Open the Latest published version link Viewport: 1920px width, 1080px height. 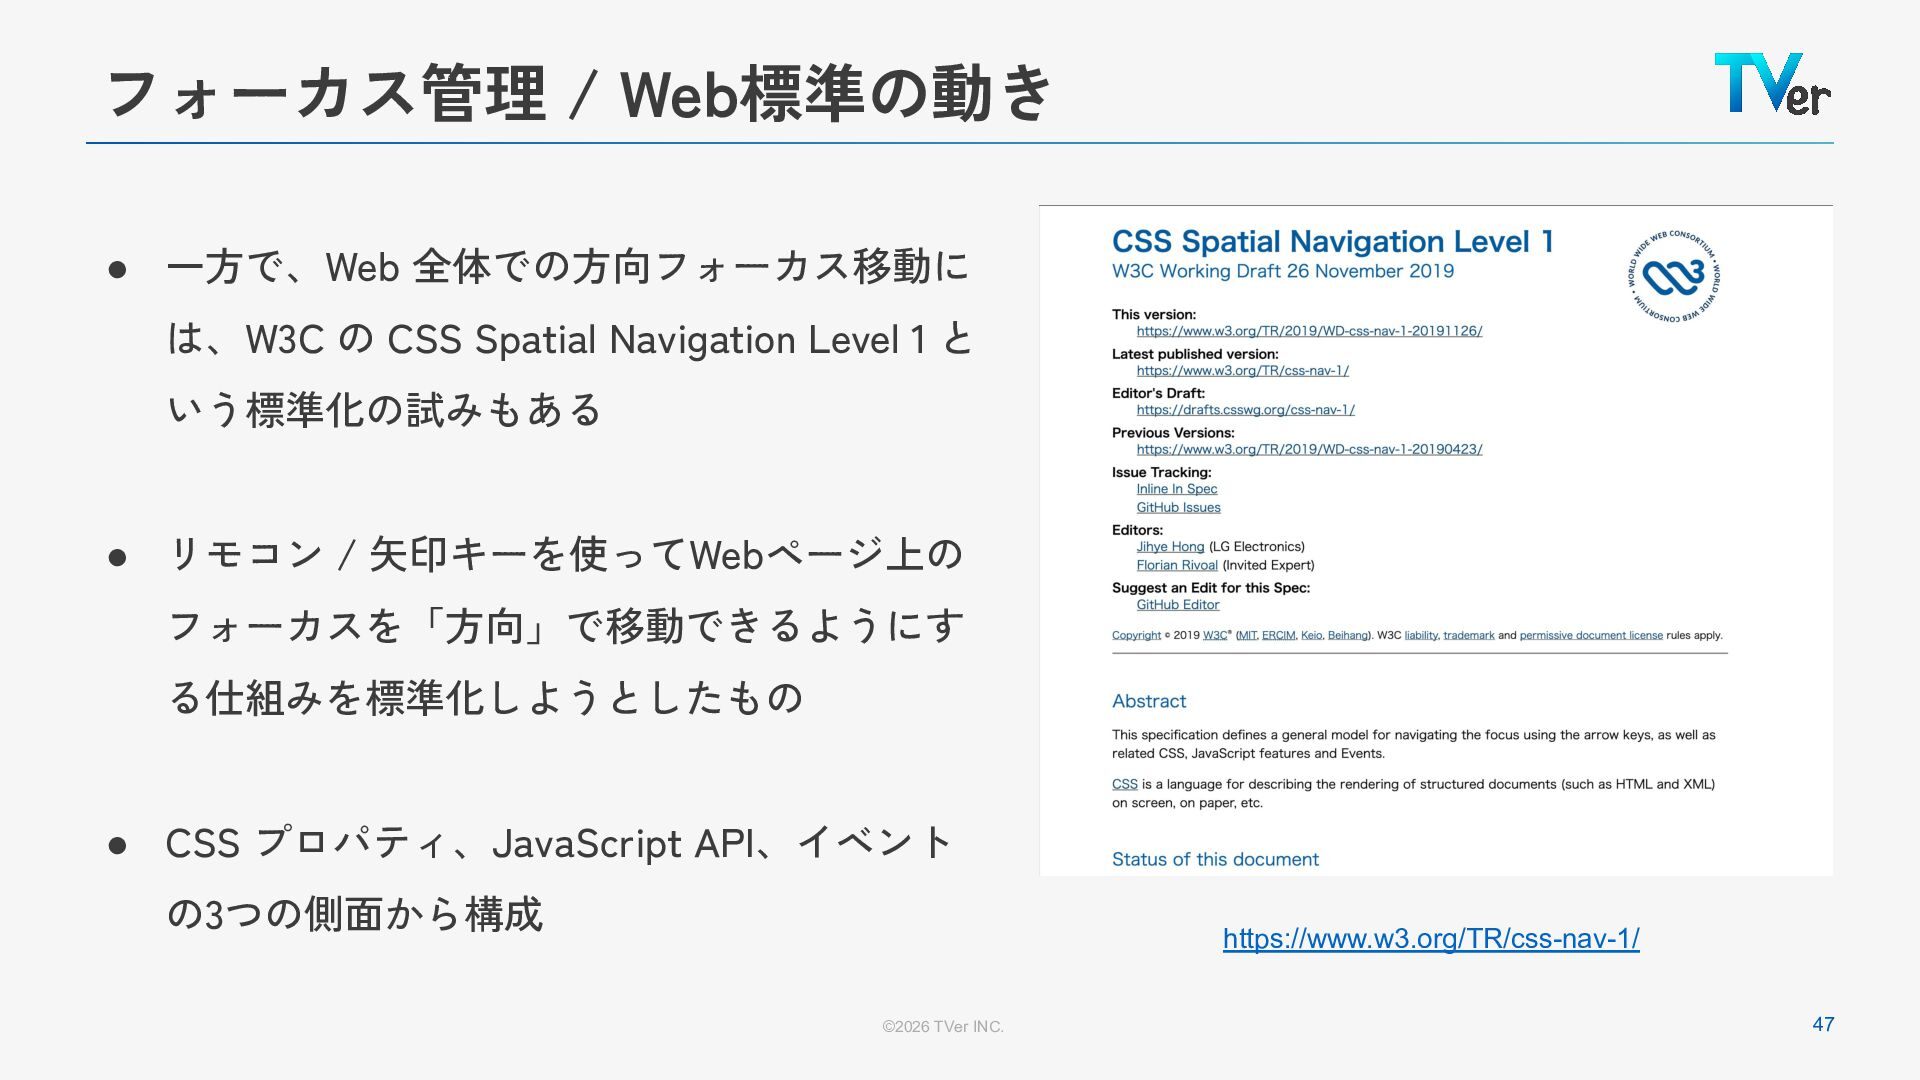pos(1242,370)
